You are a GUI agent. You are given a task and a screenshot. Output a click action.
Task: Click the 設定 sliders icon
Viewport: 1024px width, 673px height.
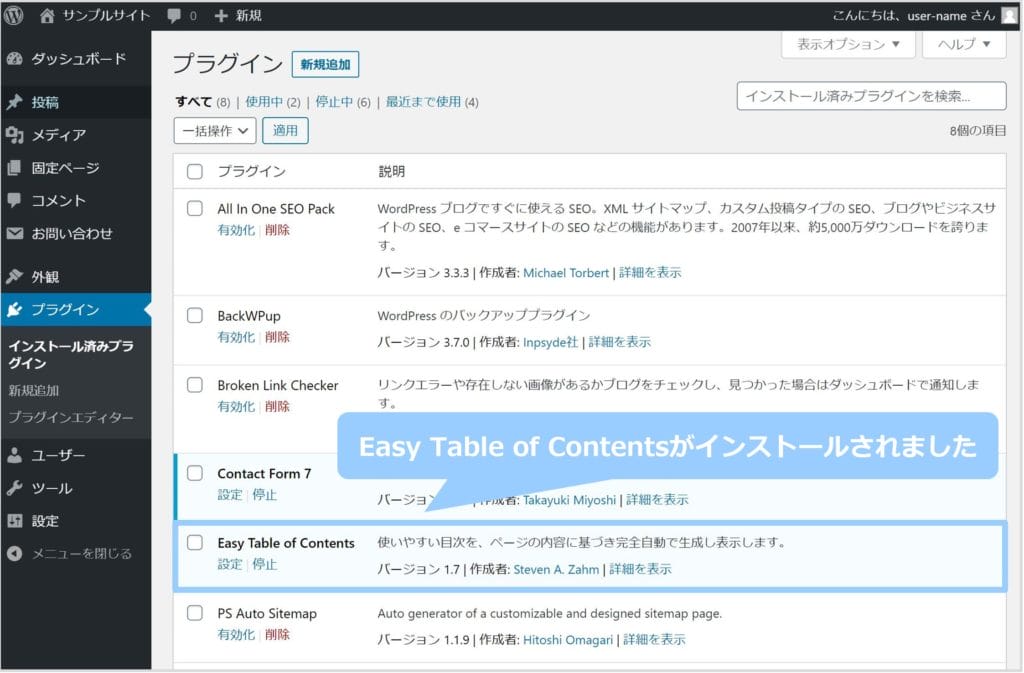tap(14, 521)
